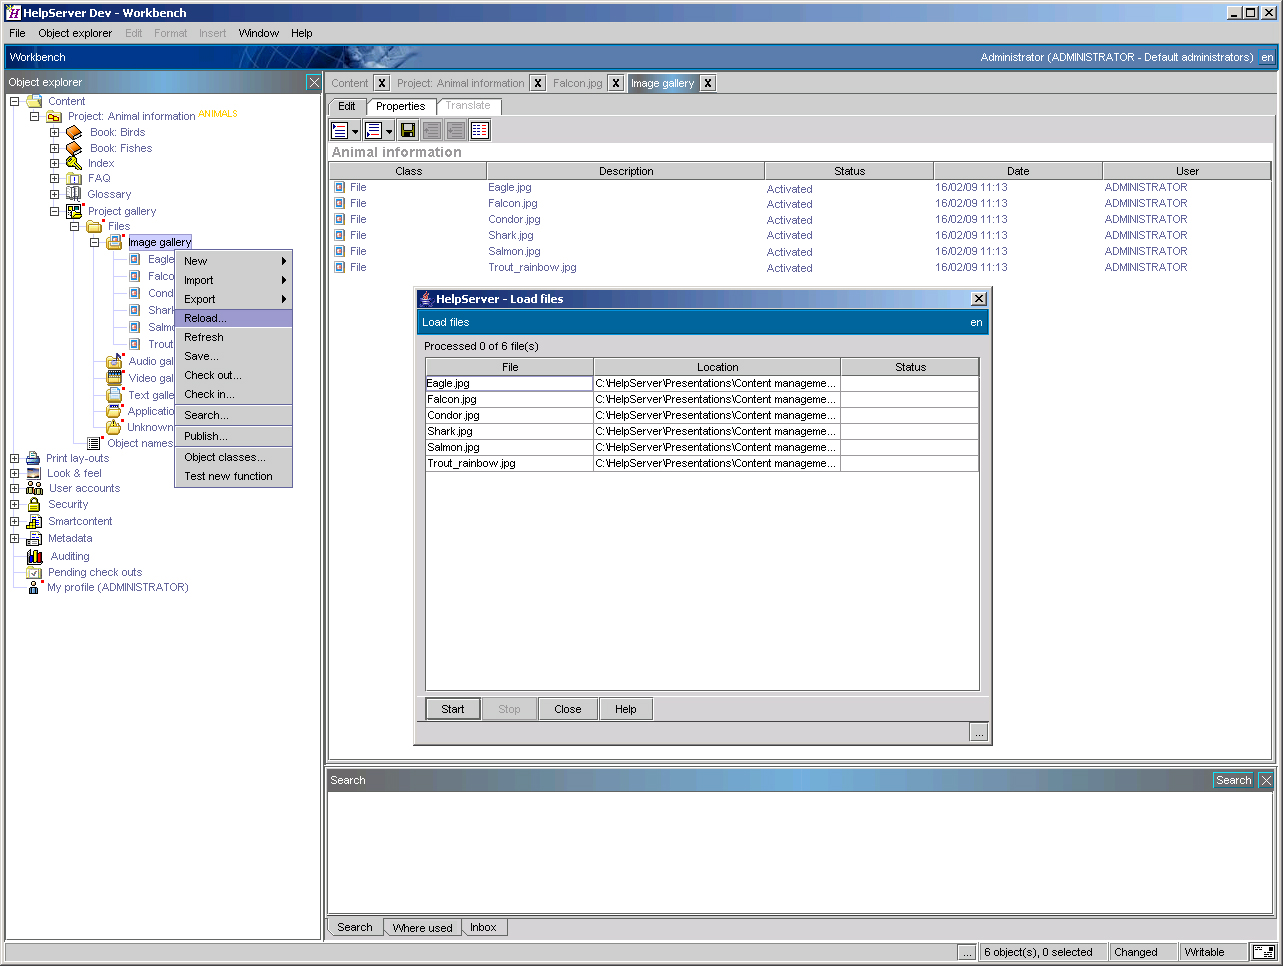
Task: Open the first list view toolbar icon
Action: coord(338,129)
